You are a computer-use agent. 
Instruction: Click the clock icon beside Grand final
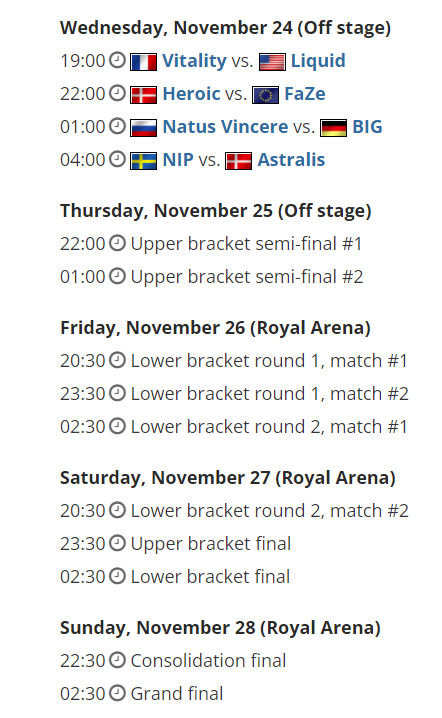[117, 693]
